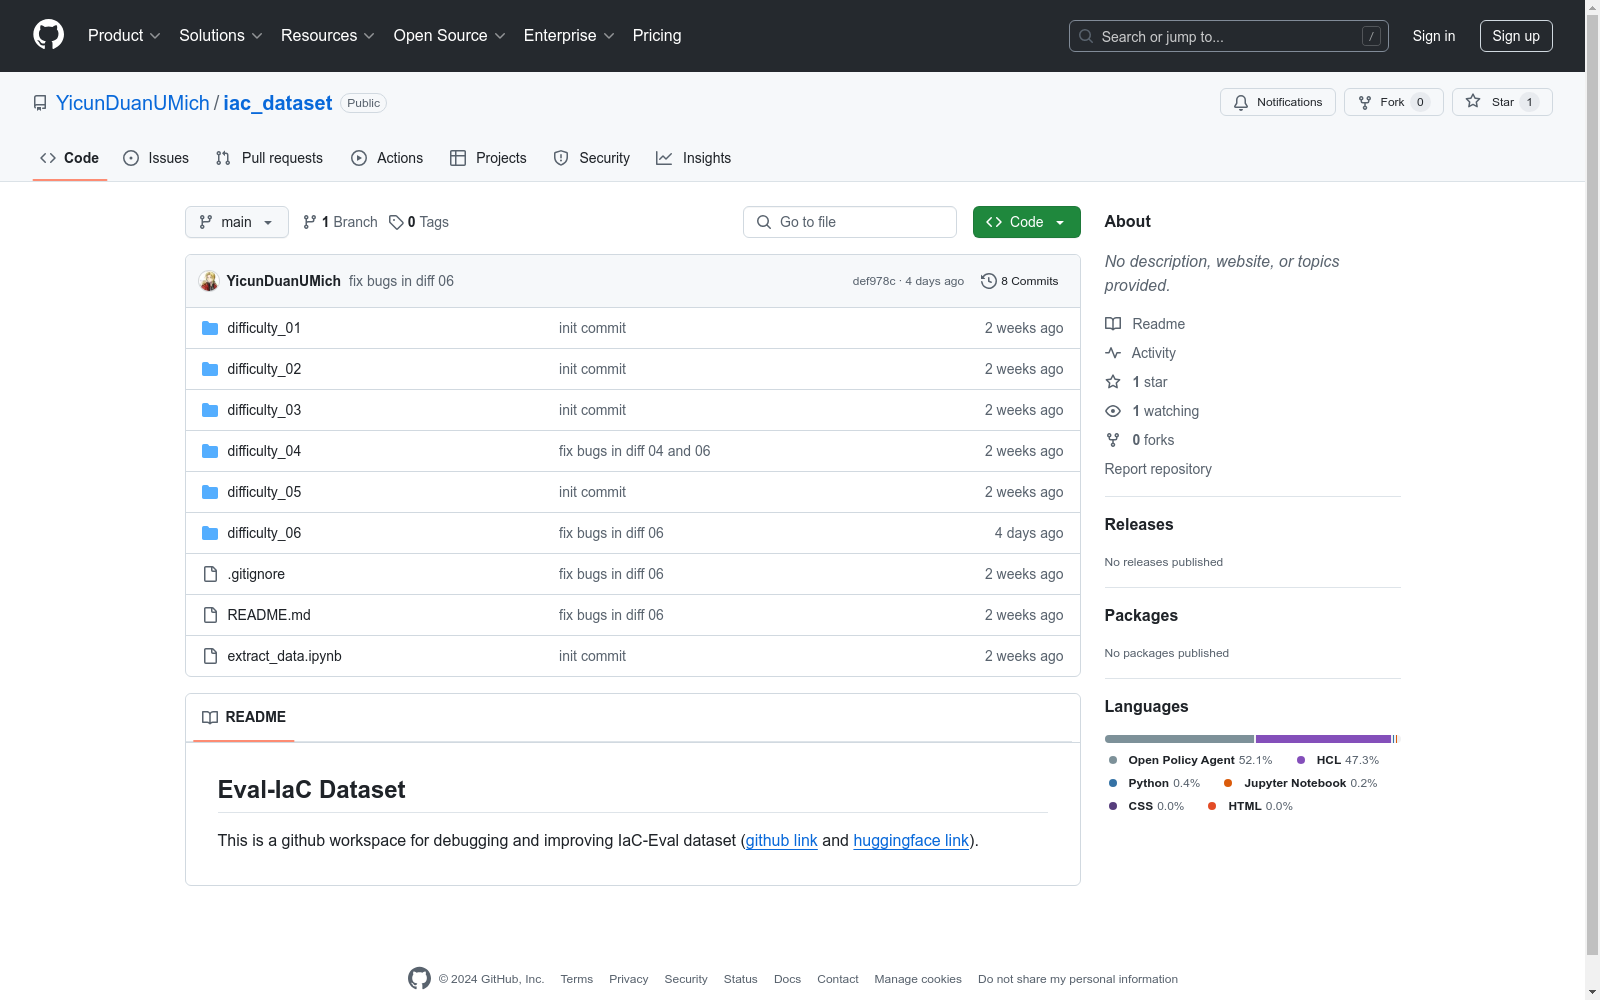Expand the Solutions menu
1600x1000 pixels.
pos(221,36)
